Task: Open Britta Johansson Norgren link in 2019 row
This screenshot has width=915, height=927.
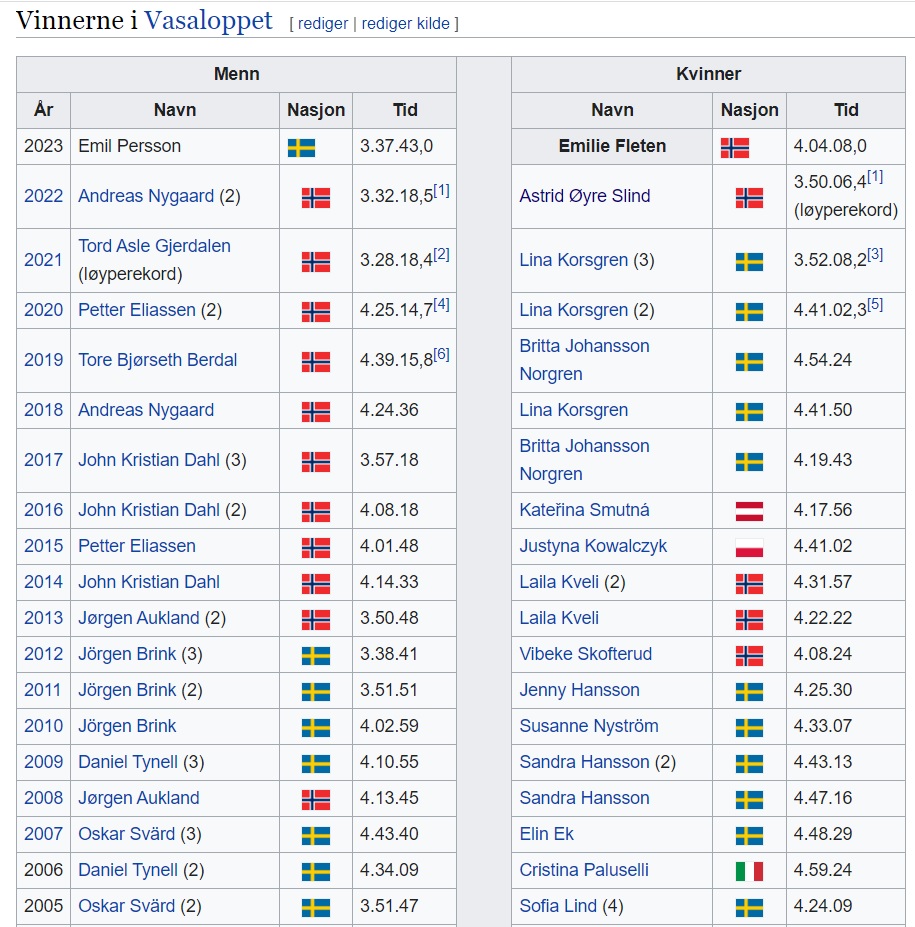Action: coord(584,359)
